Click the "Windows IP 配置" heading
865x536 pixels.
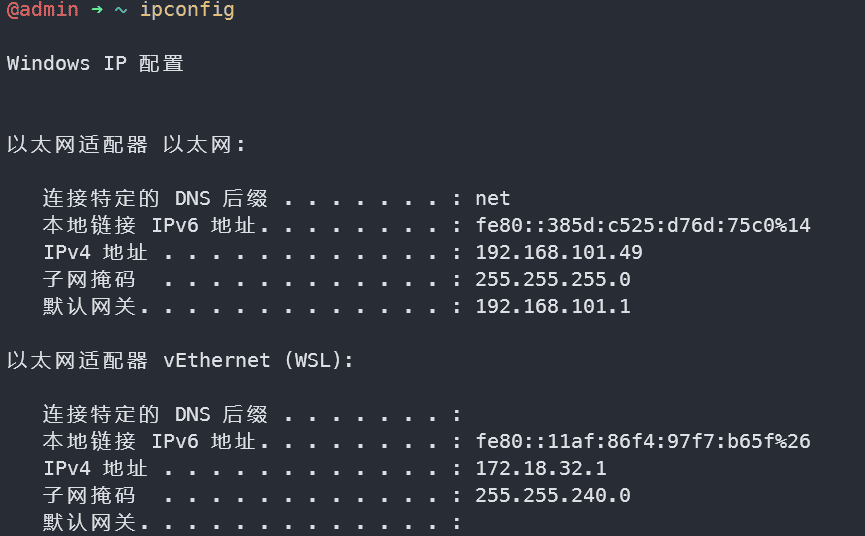coord(95,64)
